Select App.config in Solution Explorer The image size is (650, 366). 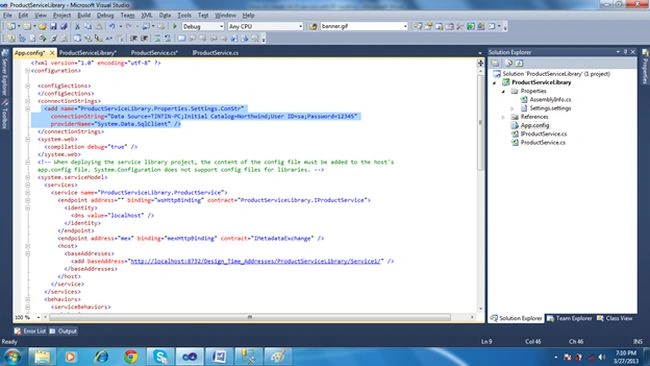coord(534,125)
